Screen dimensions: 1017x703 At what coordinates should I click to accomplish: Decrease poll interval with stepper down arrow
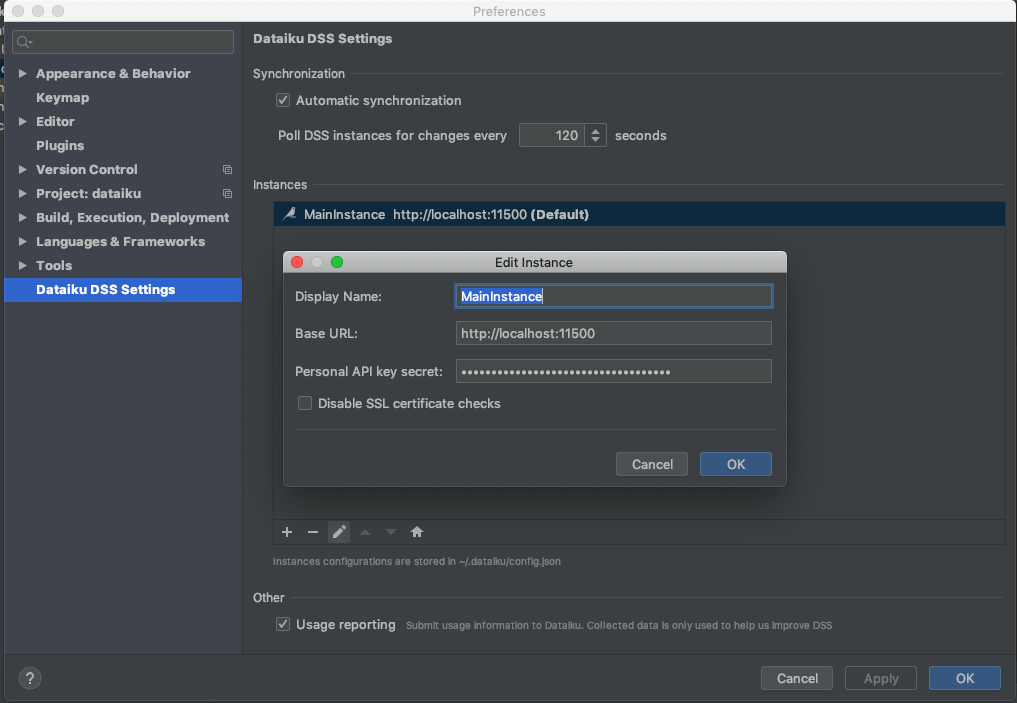(595, 140)
